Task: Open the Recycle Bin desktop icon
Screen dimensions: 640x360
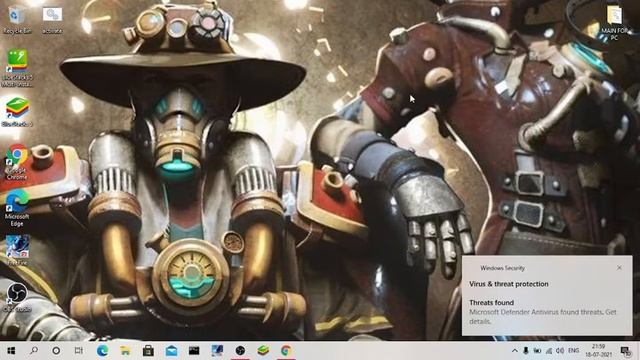Action: [x=16, y=20]
